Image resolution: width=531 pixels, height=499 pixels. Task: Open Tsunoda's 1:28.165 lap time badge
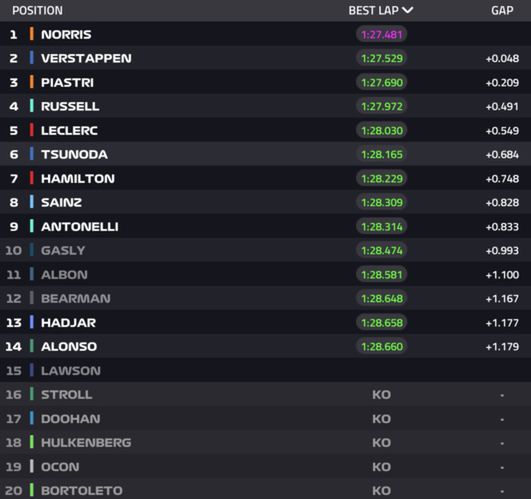point(382,155)
